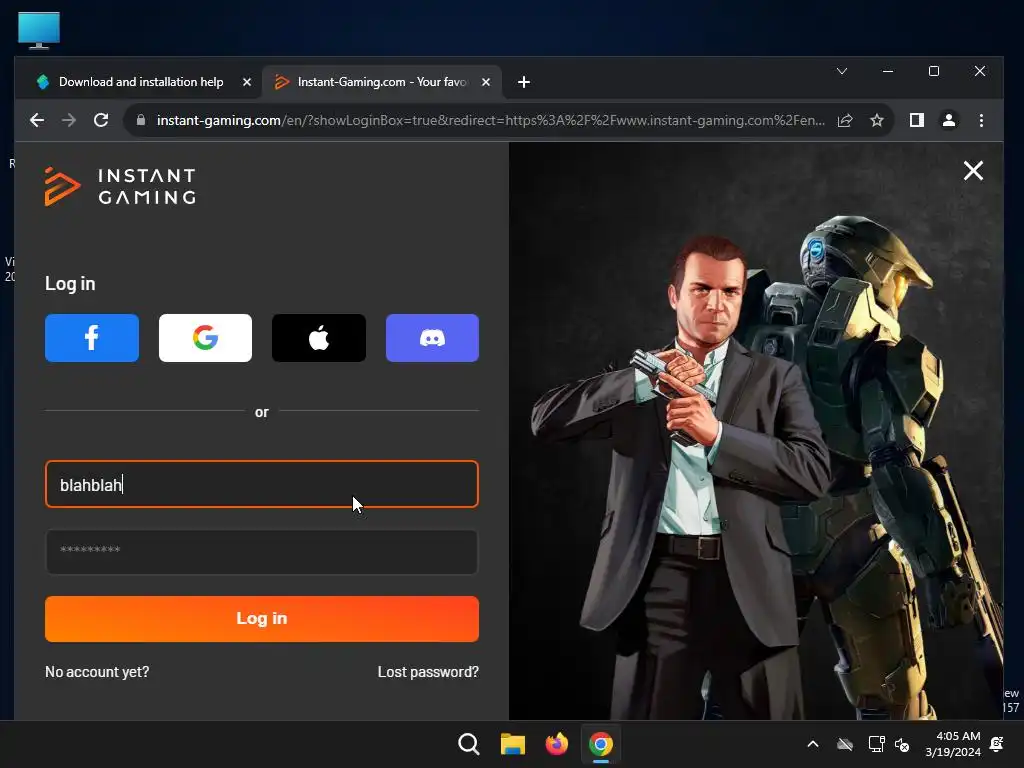Open a new browser tab

click(x=524, y=82)
